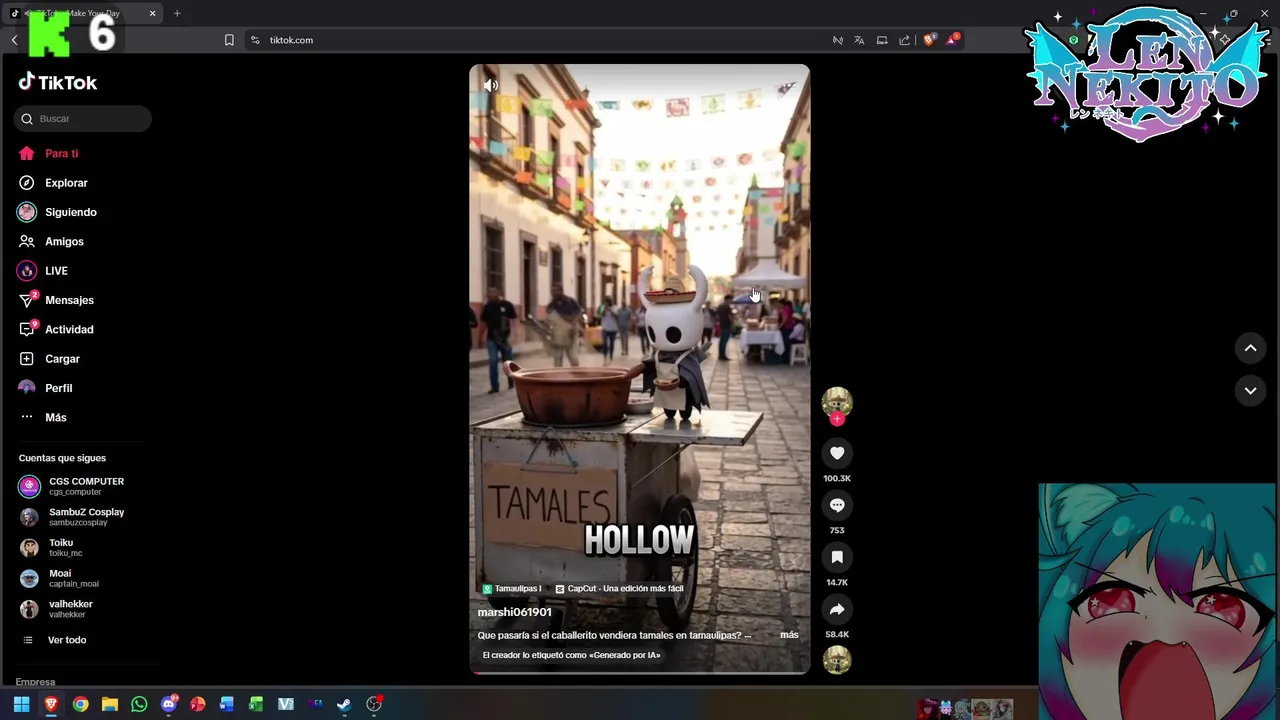The height and width of the screenshot is (720, 1280).
Task: Click the Buscar search field
Action: tap(83, 119)
